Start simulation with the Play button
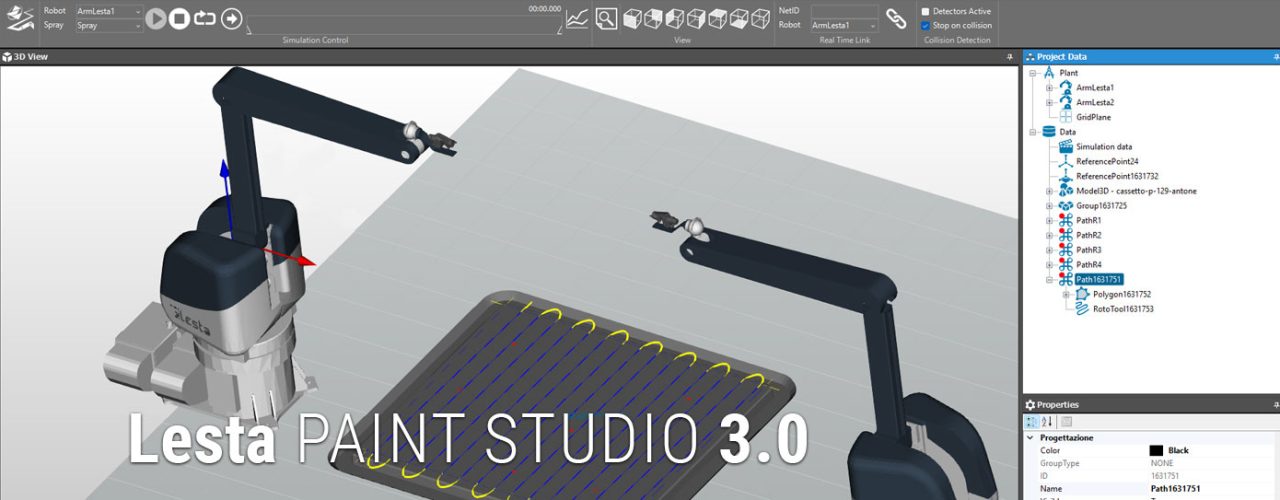Screen dimensions: 1280x500 (156, 18)
